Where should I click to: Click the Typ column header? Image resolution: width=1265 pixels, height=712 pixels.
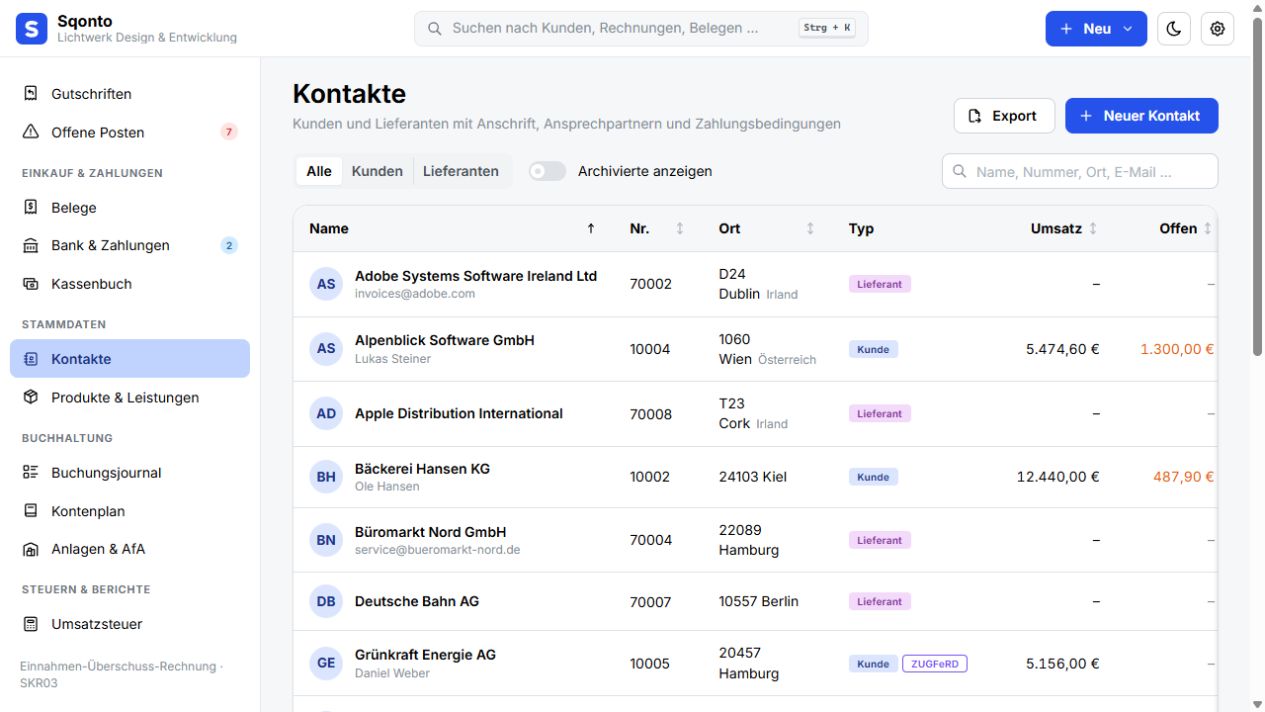[x=861, y=228]
